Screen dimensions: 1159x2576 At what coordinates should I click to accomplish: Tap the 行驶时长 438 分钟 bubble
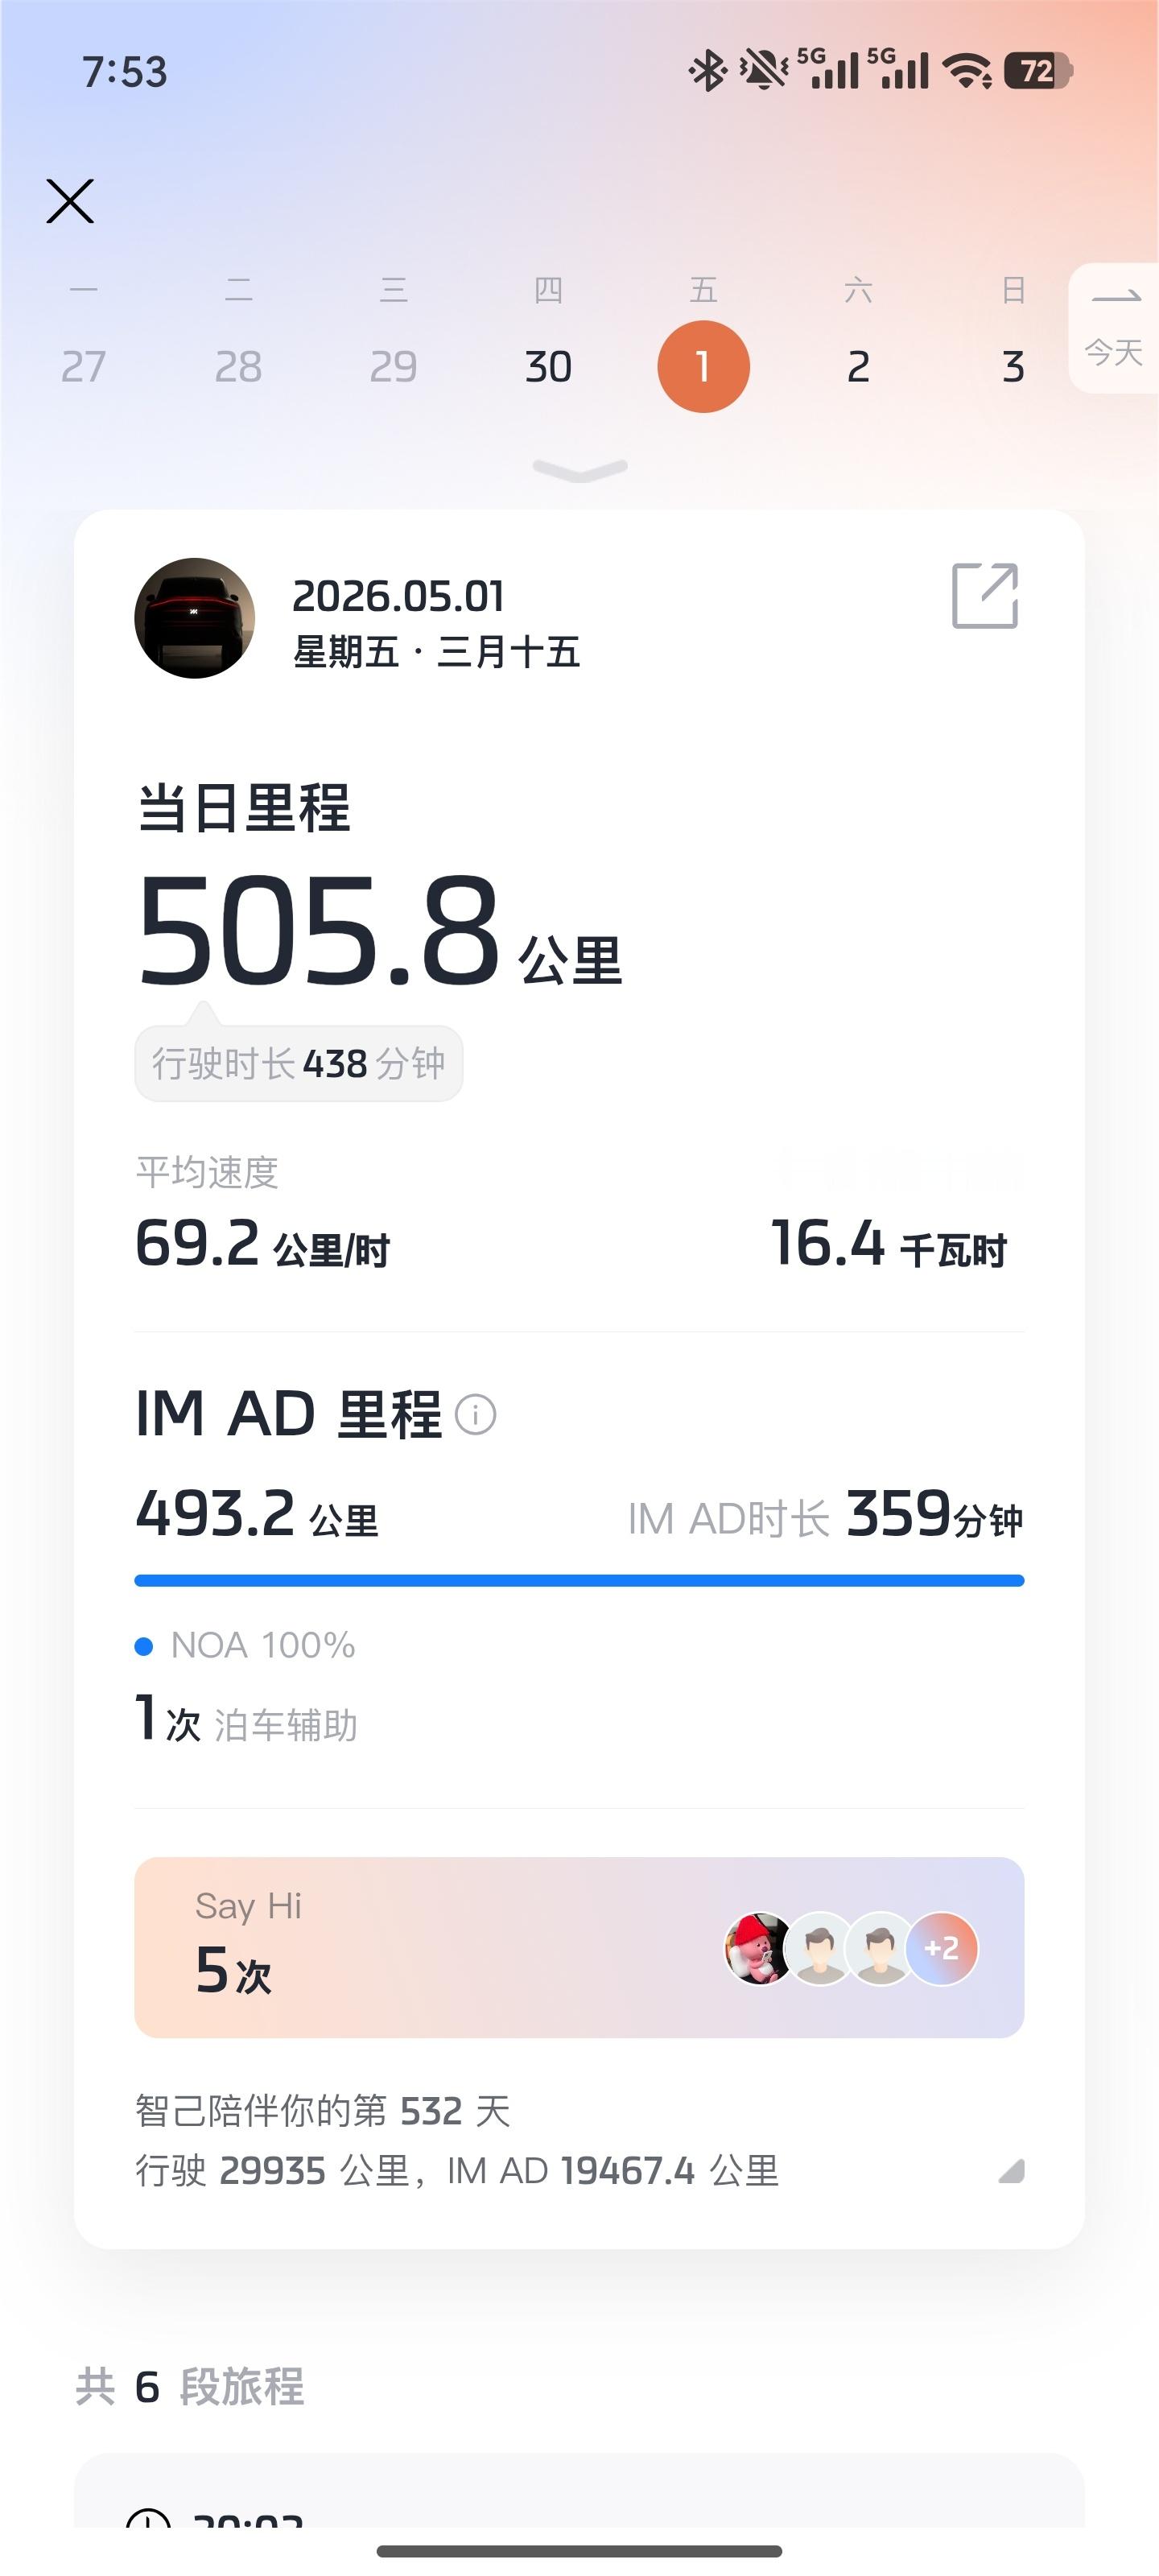[298, 1063]
